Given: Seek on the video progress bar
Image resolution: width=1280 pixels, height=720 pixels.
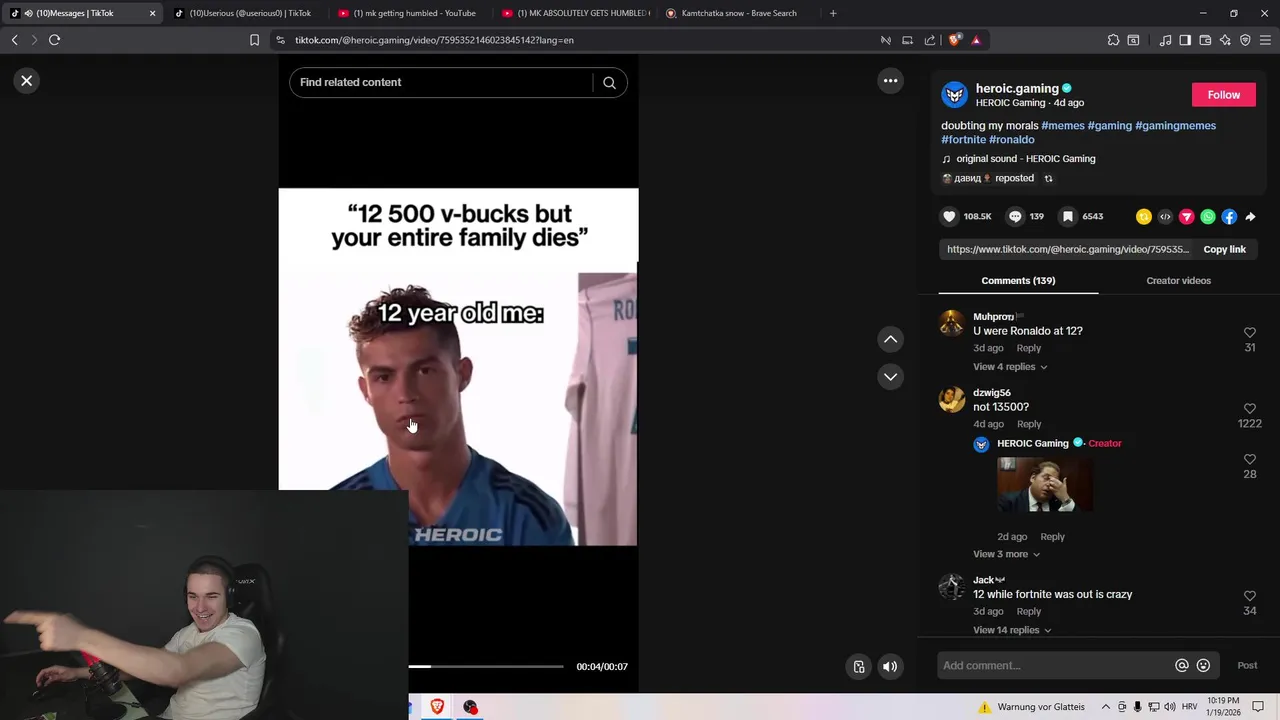Looking at the screenshot, I should (485, 666).
